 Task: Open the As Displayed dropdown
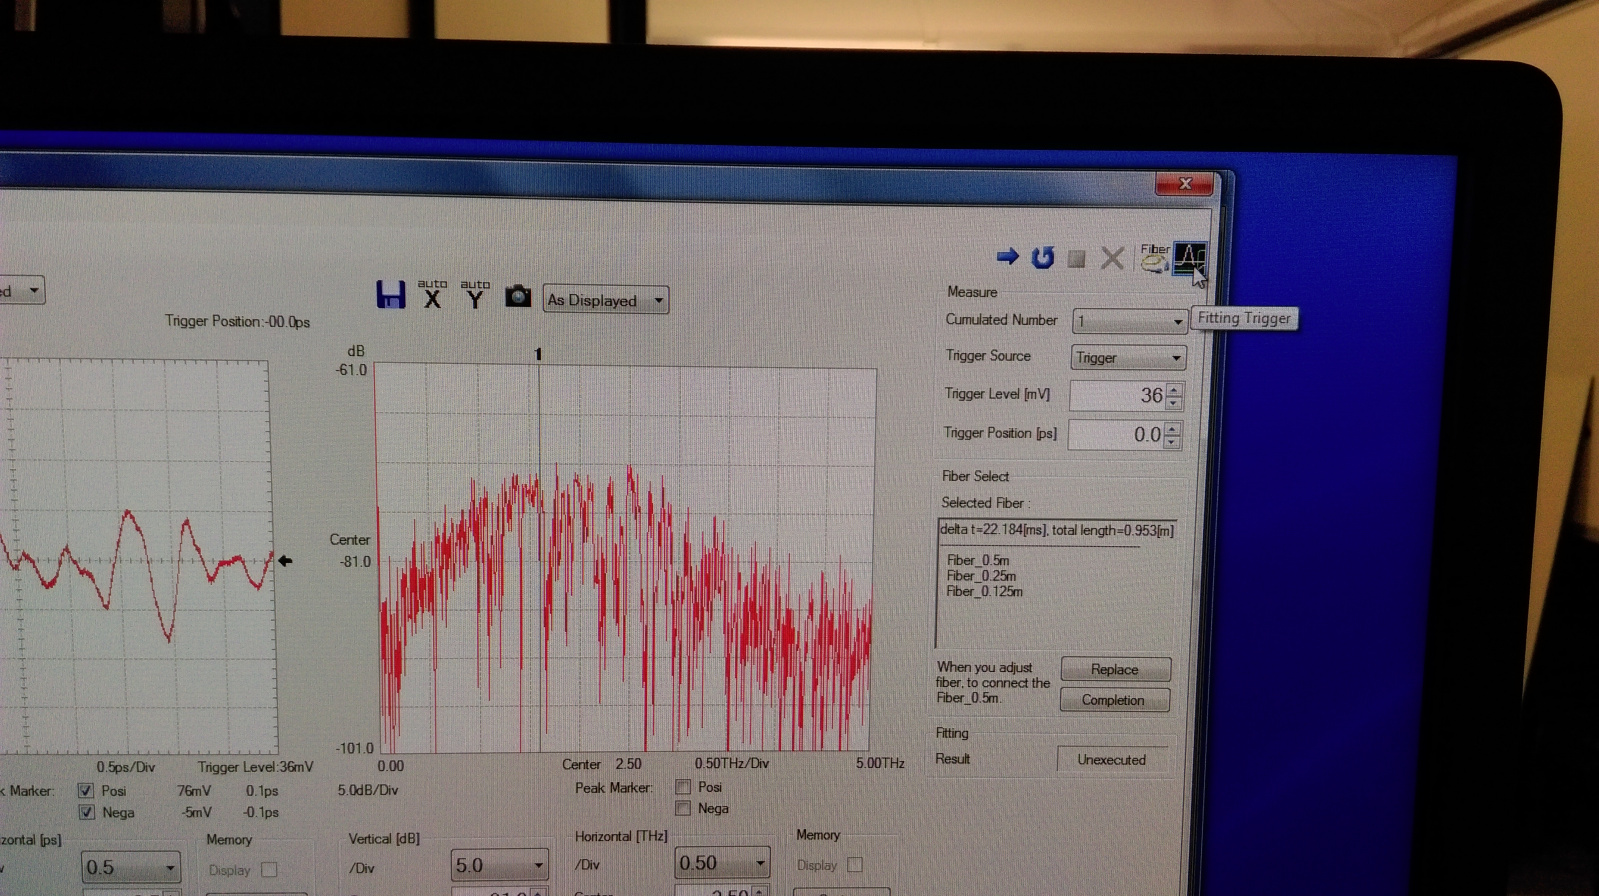point(605,300)
